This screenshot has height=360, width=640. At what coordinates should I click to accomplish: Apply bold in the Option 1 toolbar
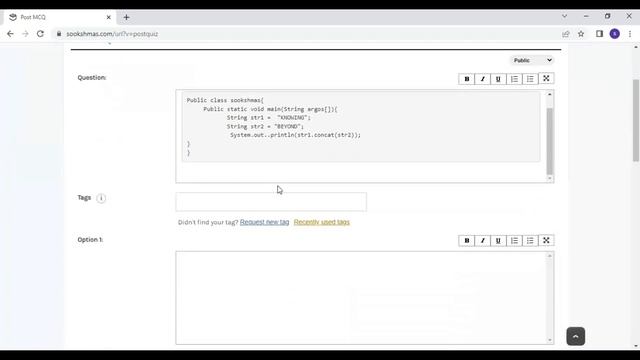coord(467,241)
